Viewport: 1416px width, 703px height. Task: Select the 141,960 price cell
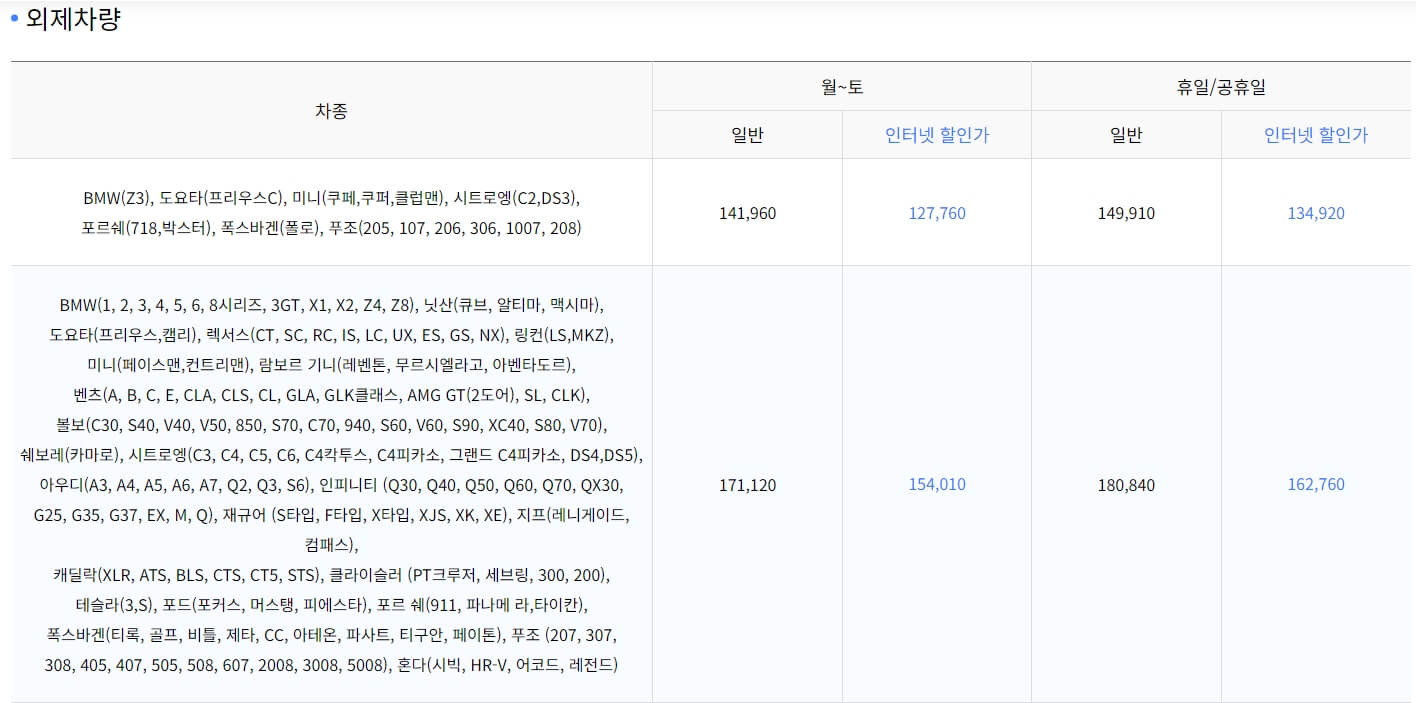[747, 213]
